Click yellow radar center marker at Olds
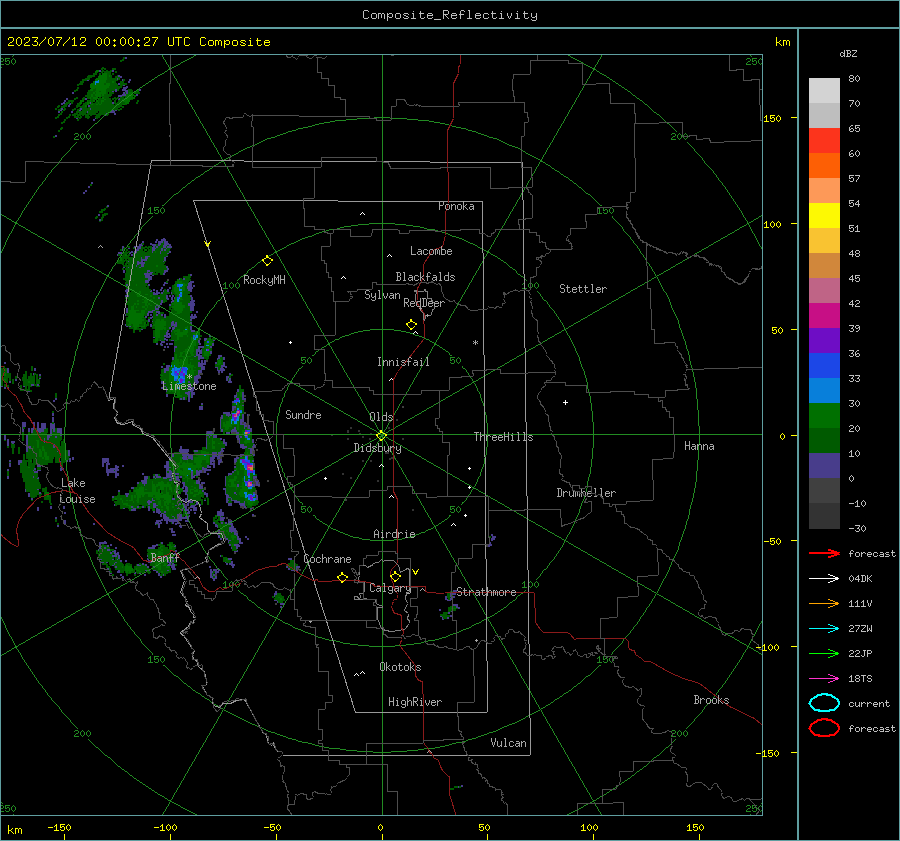This screenshot has width=900, height=841. click(381, 435)
